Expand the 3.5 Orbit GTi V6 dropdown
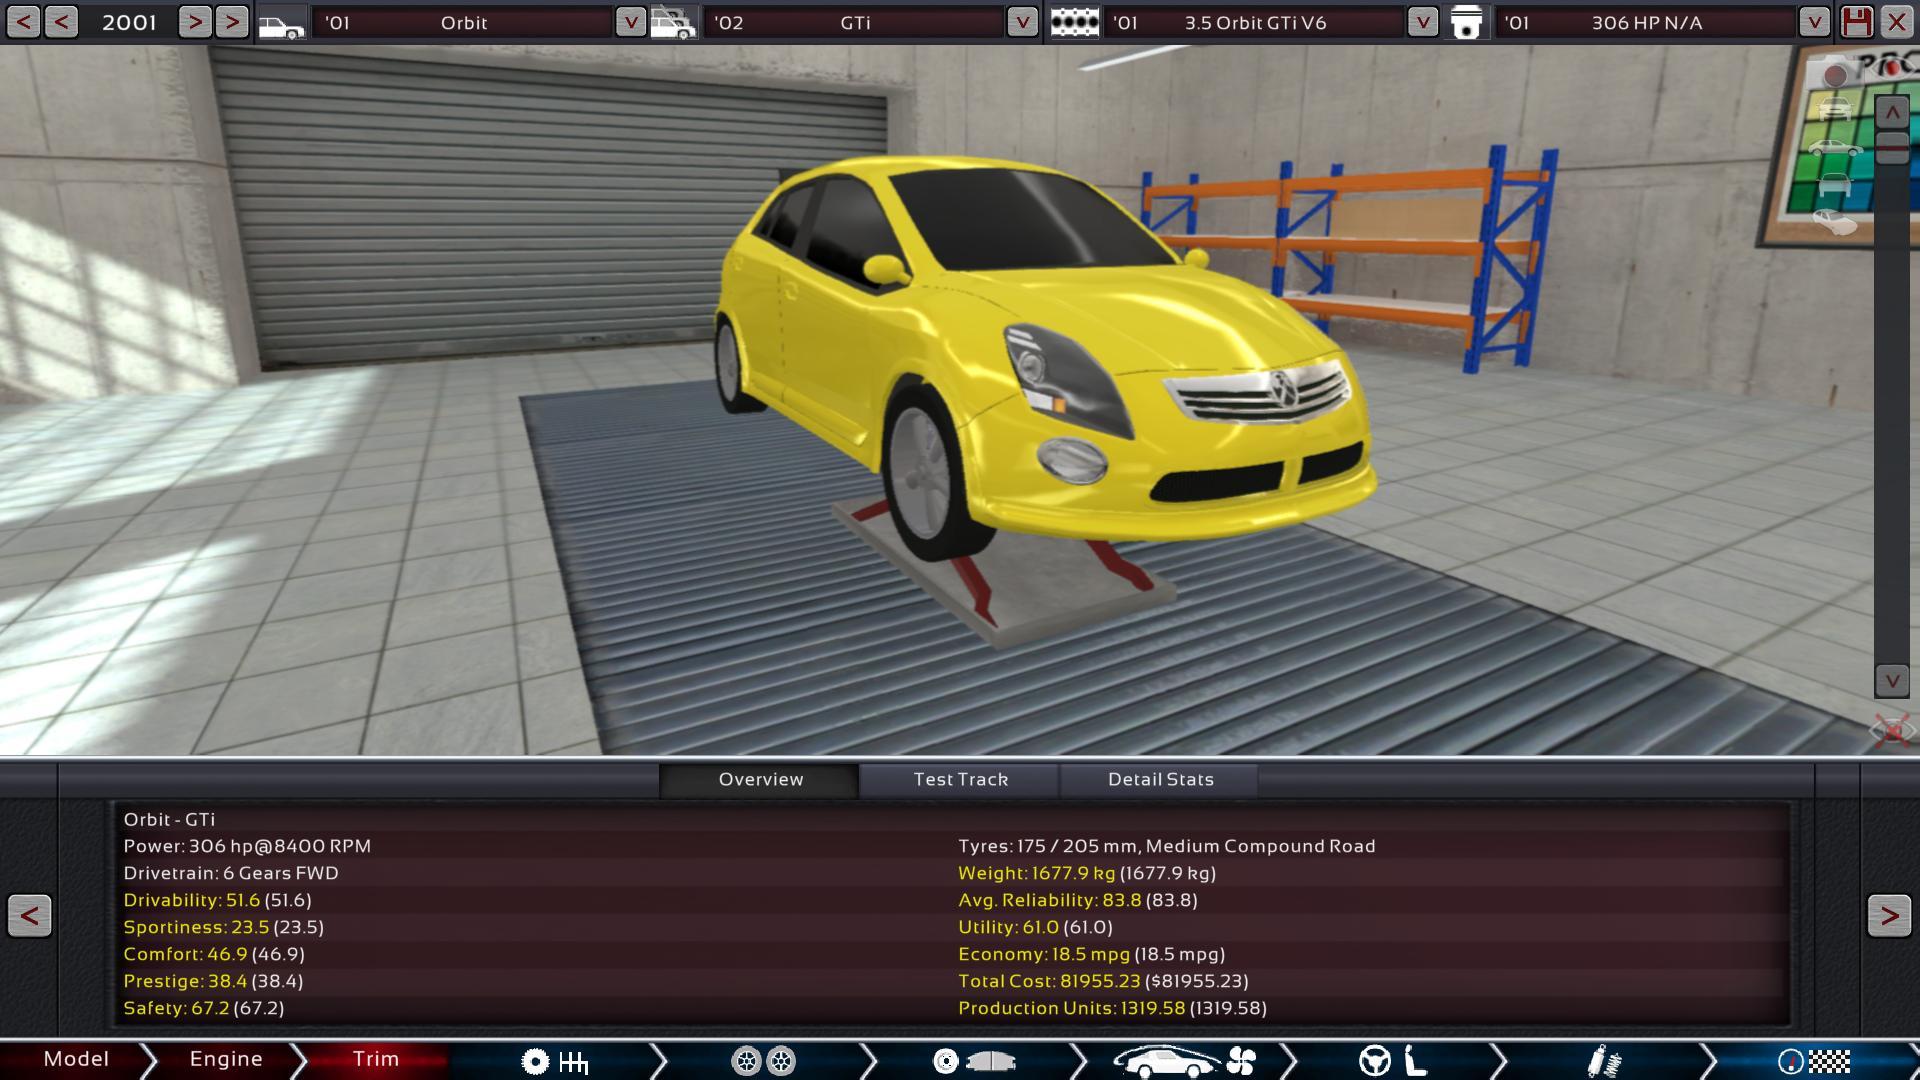This screenshot has height=1080, width=1920. pyautogui.click(x=1422, y=22)
